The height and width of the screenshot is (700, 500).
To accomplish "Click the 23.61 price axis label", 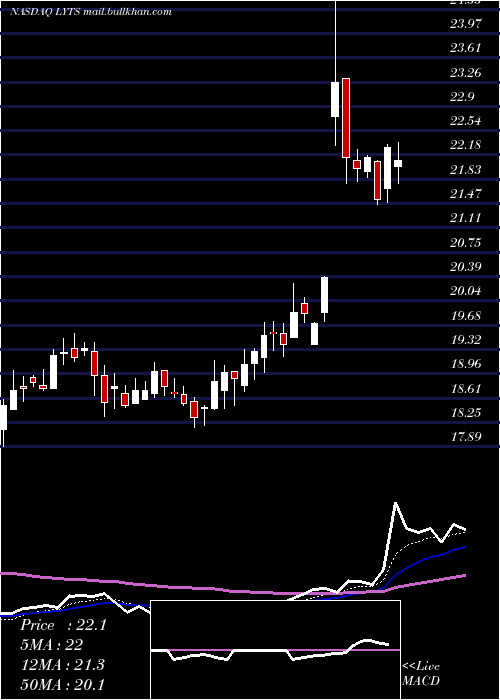I will (x=466, y=47).
